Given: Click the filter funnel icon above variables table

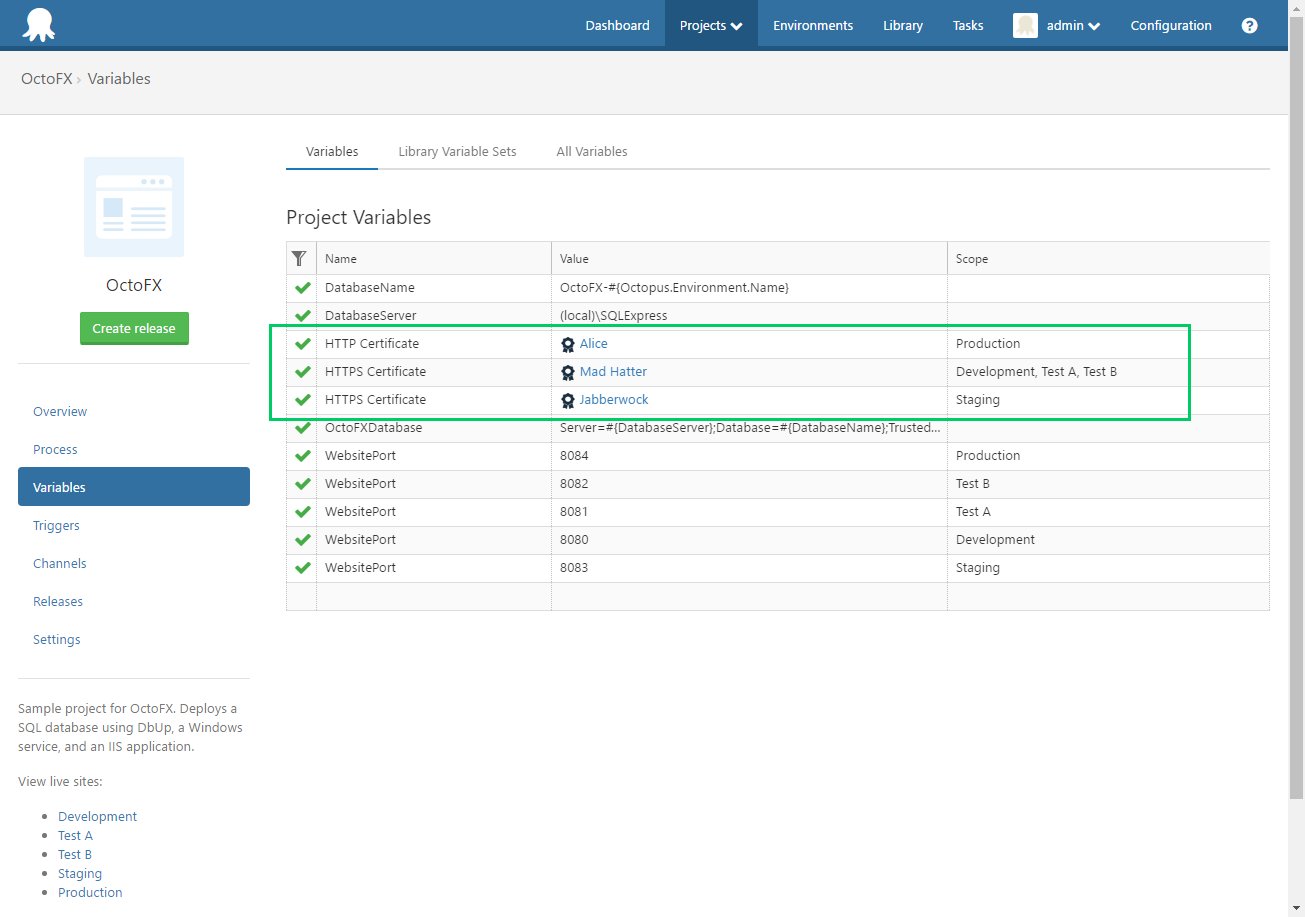Looking at the screenshot, I should (x=300, y=258).
